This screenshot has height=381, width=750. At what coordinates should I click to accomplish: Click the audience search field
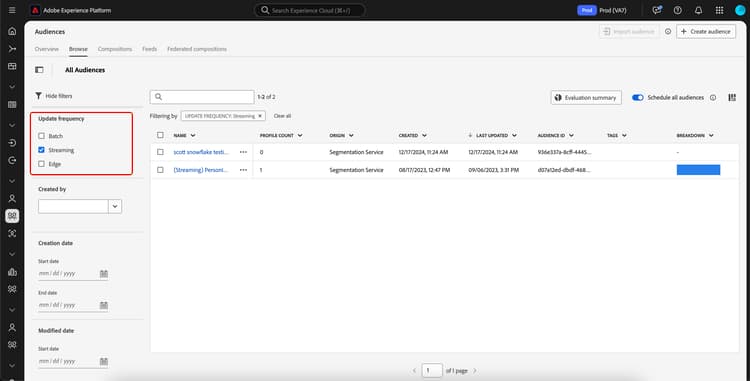[x=202, y=97]
